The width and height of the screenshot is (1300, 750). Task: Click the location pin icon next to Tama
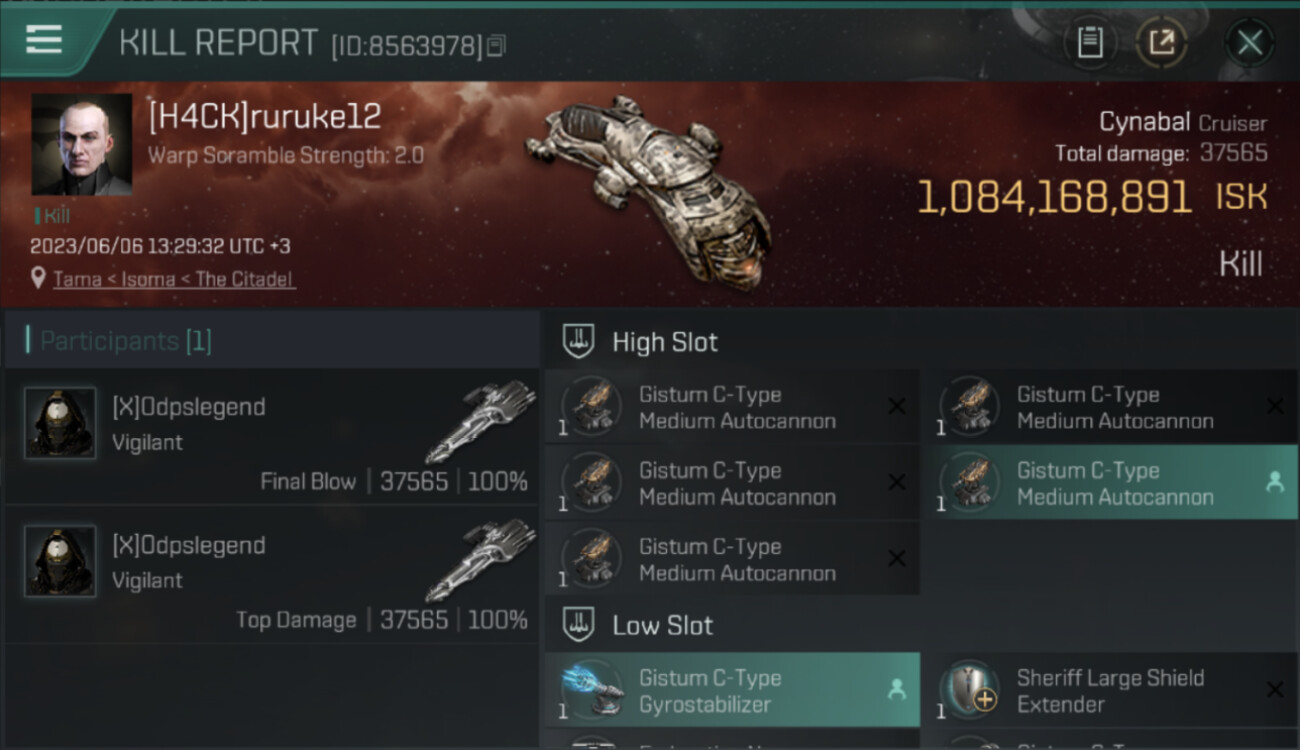click(x=38, y=278)
